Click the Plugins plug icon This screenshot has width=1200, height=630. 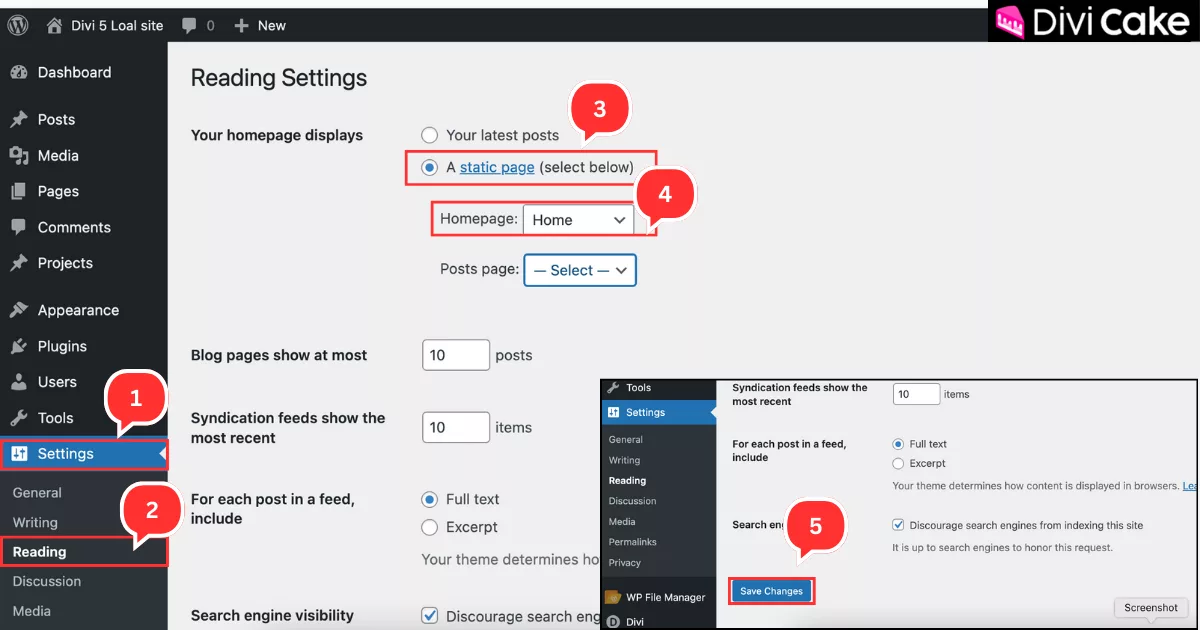[x=19, y=346]
